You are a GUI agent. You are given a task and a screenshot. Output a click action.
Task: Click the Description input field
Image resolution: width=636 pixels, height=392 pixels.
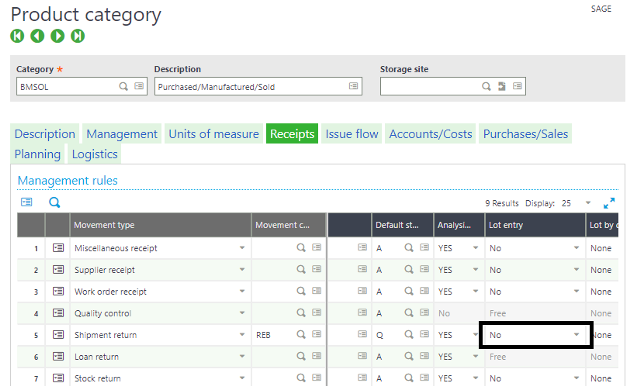(258, 86)
